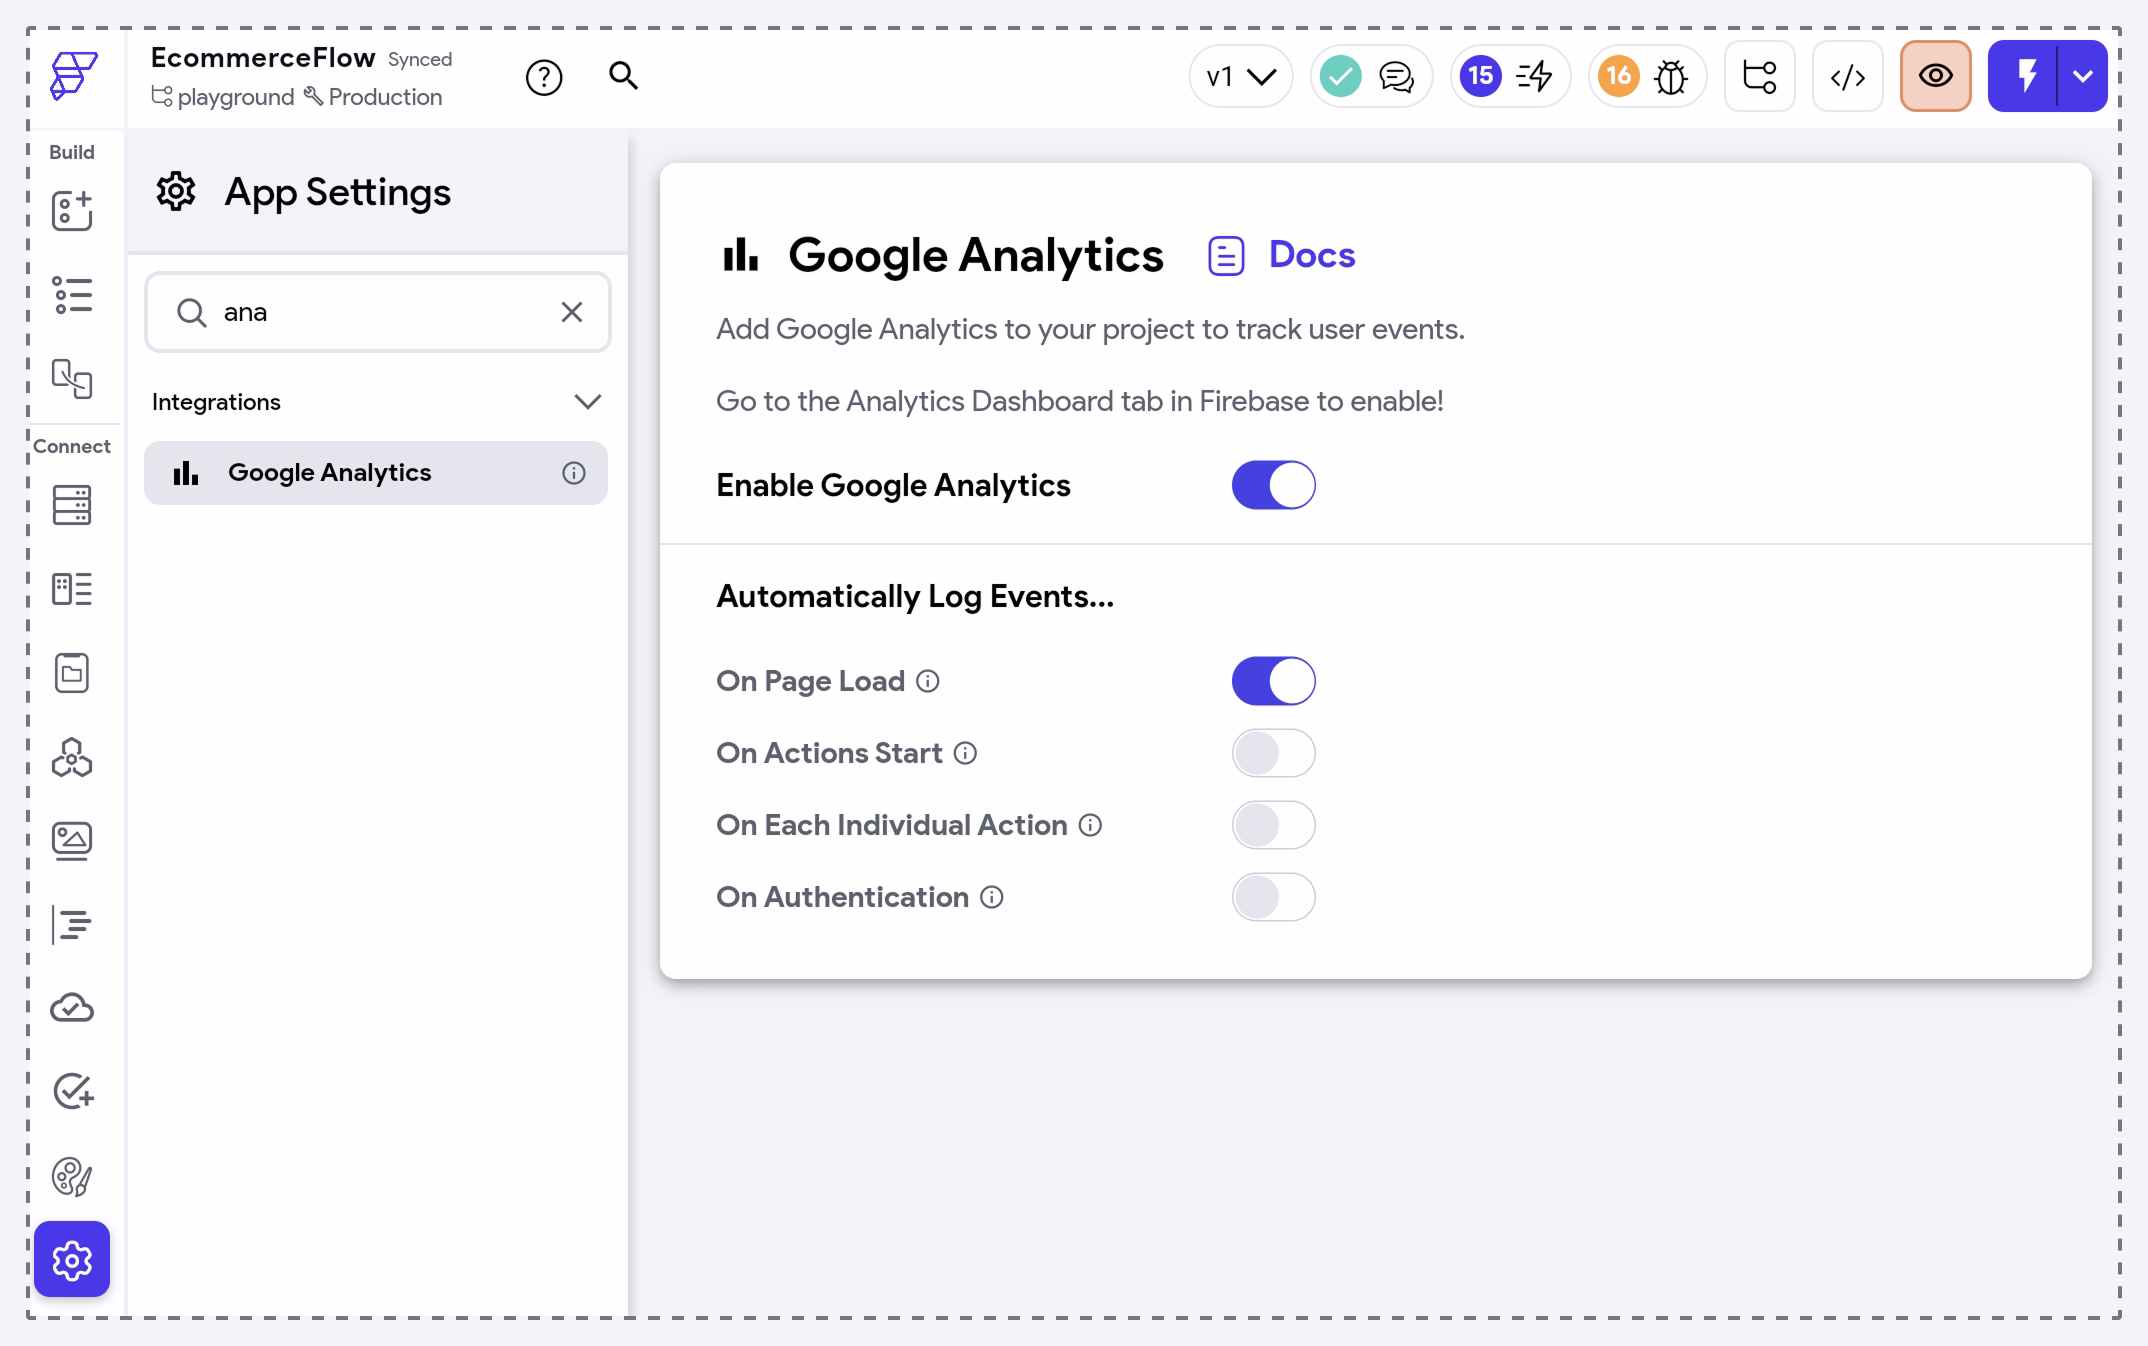The height and width of the screenshot is (1346, 2148).
Task: Open the Media Assets image icon
Action: (72, 841)
